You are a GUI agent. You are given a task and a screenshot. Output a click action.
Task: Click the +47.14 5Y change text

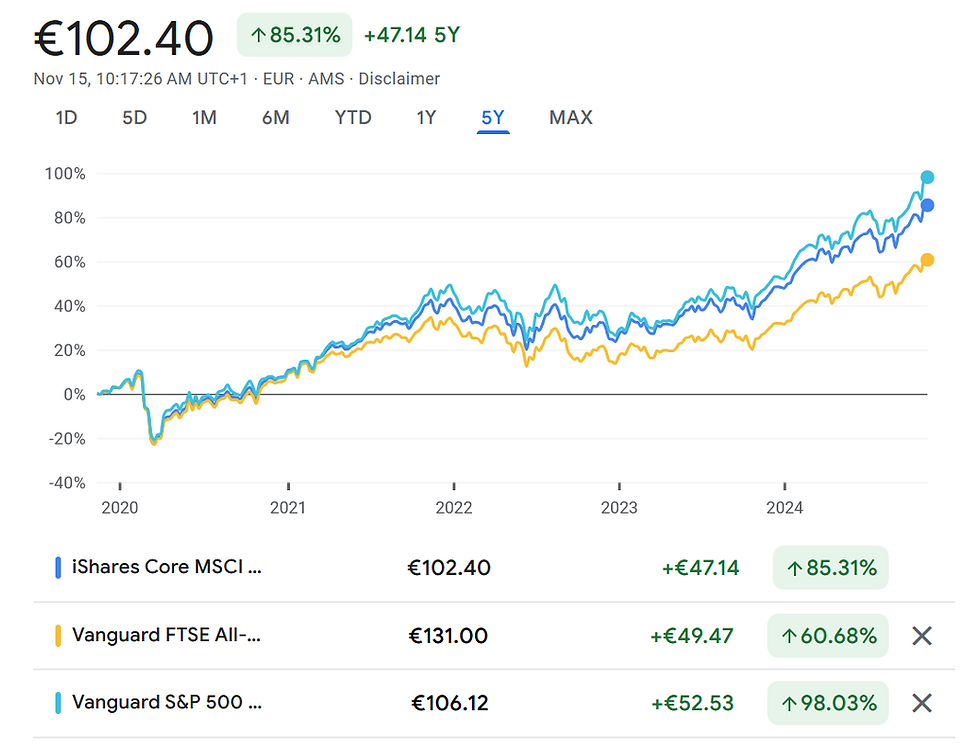click(x=412, y=35)
